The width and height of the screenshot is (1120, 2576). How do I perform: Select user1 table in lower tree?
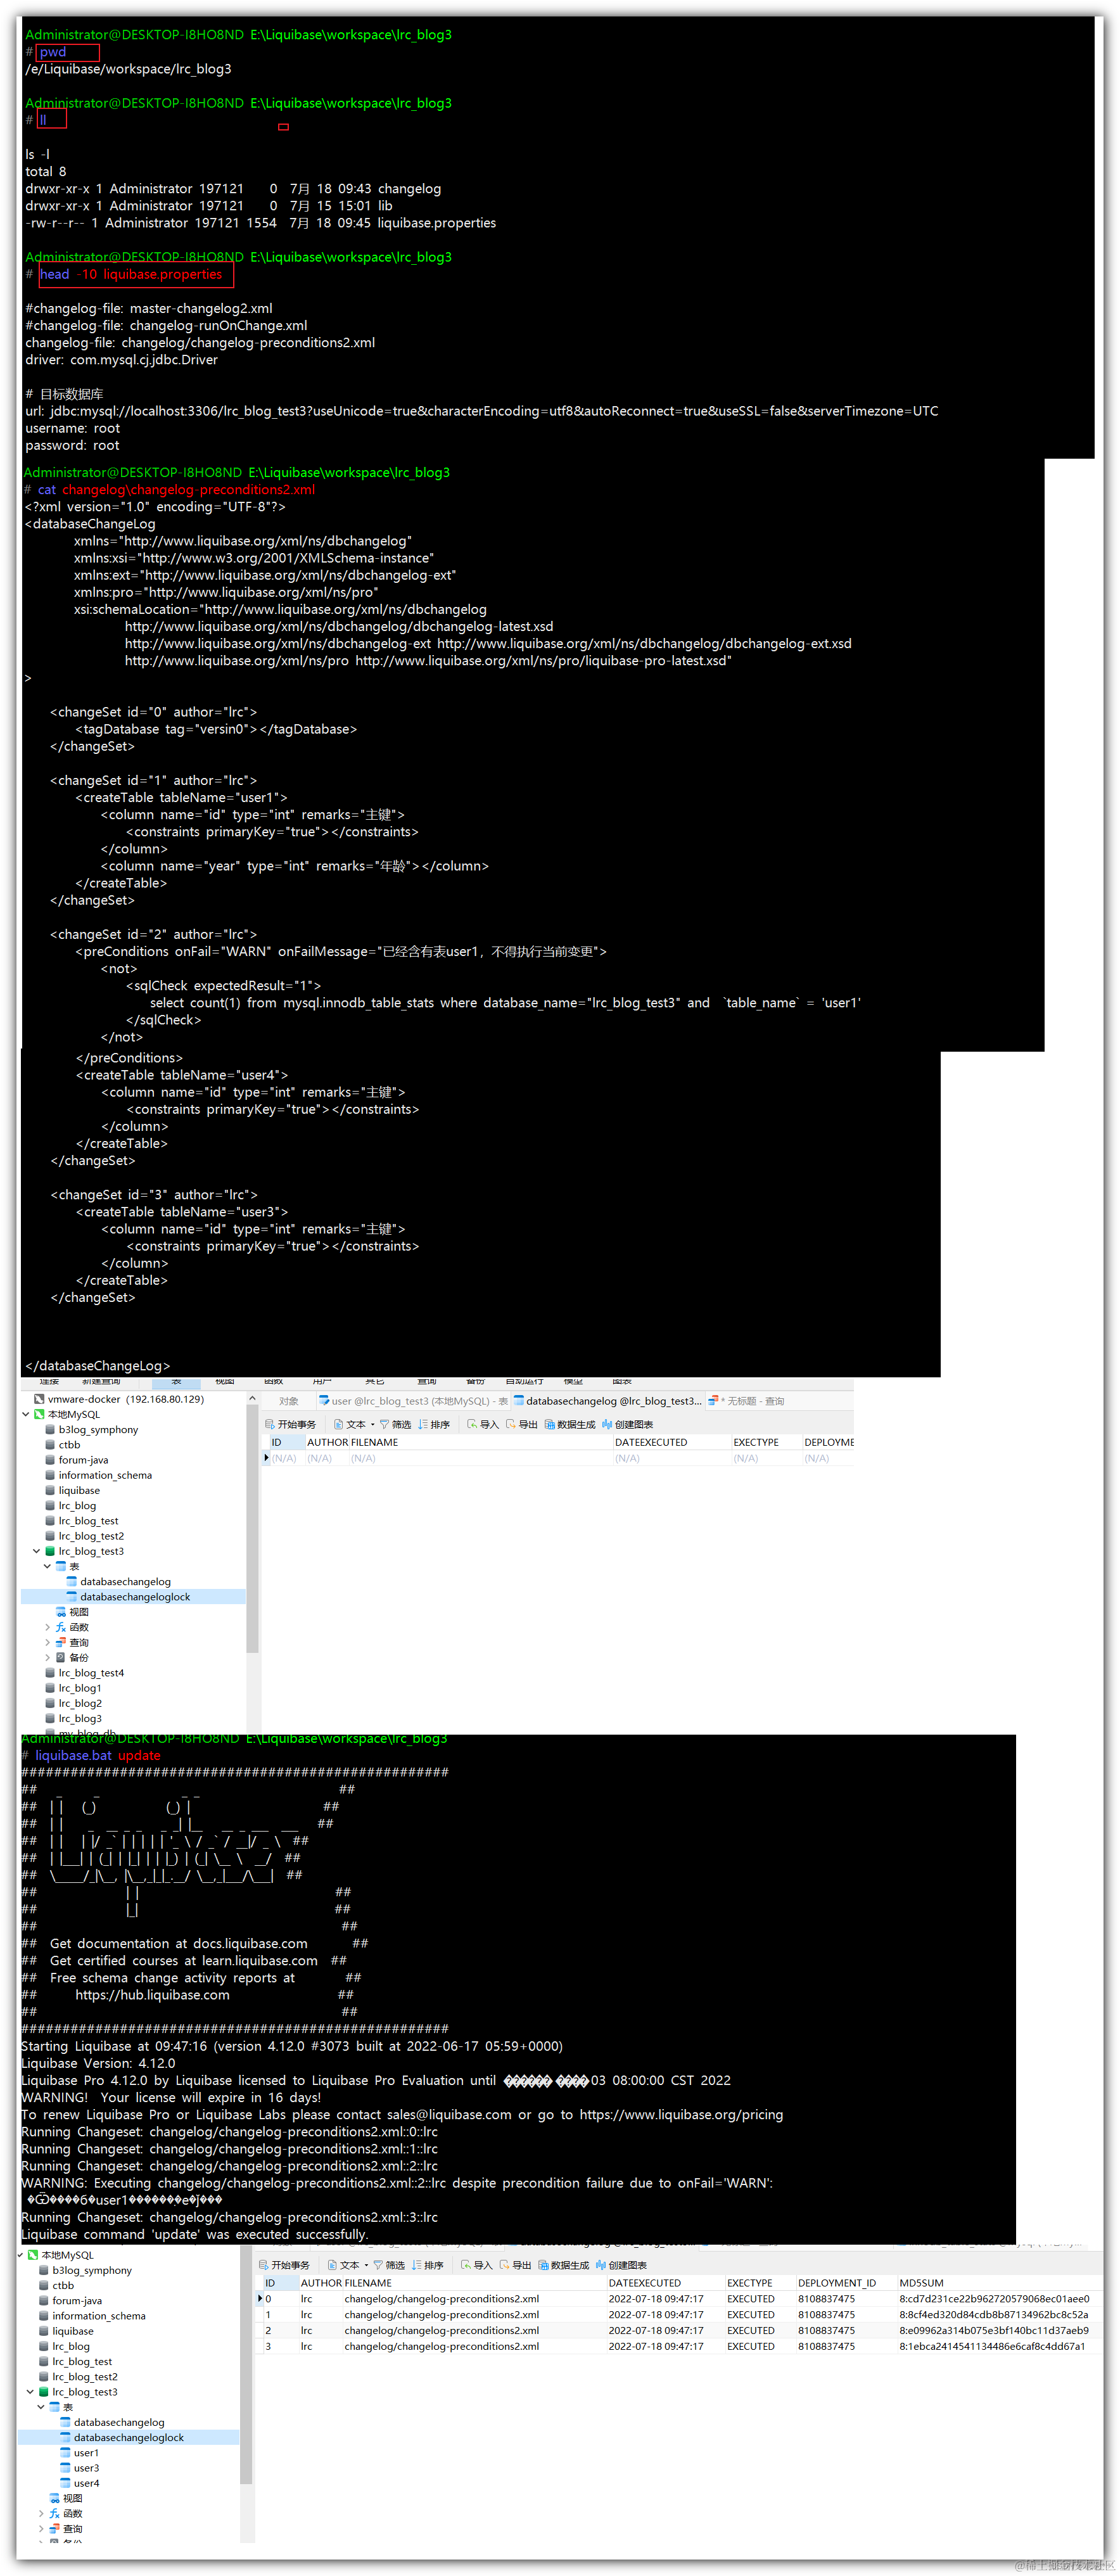[x=80, y=2452]
